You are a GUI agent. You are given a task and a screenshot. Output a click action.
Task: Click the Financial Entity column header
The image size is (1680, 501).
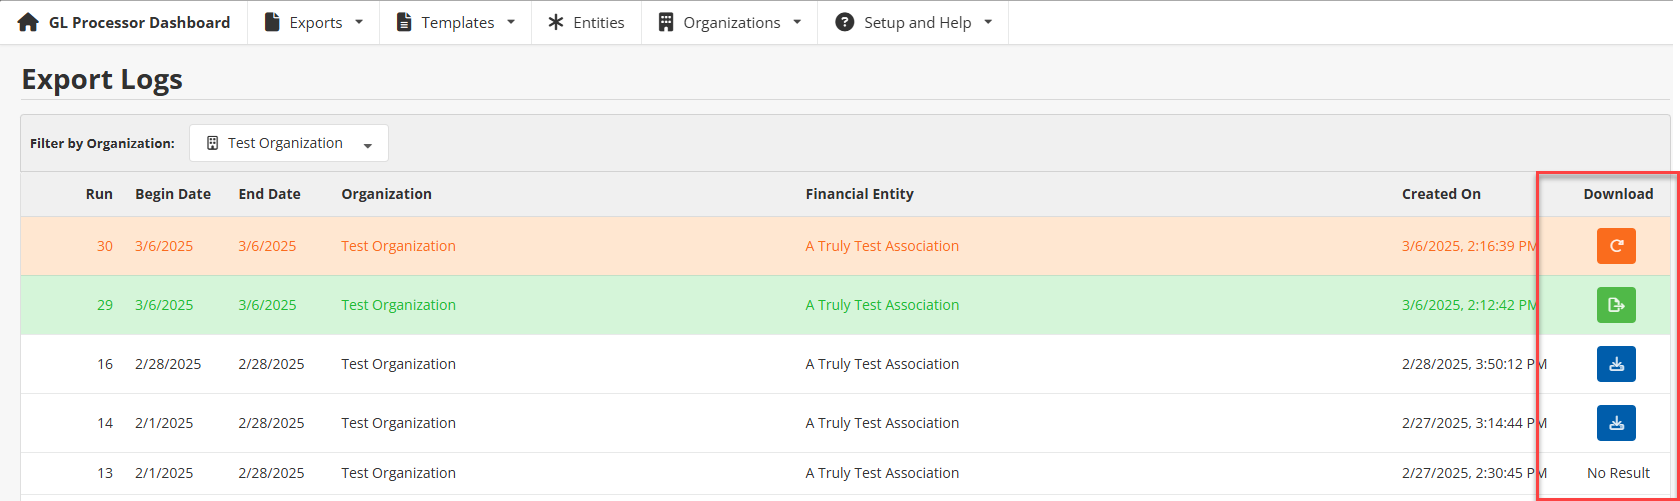[859, 194]
